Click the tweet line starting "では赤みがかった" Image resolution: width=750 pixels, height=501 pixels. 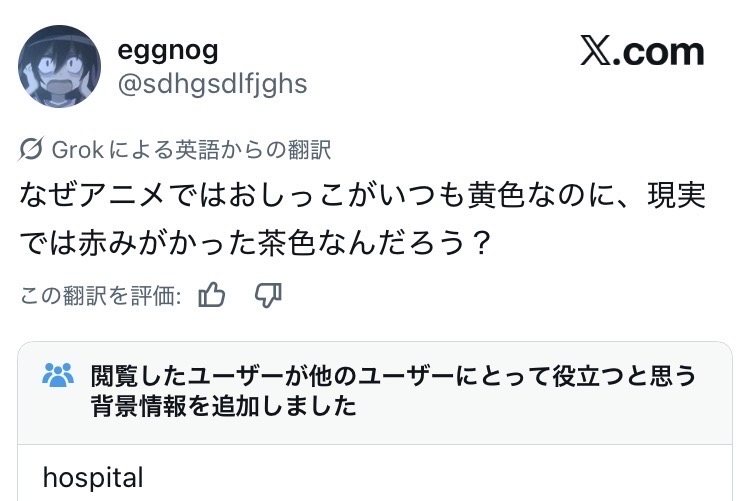pyautogui.click(x=255, y=244)
